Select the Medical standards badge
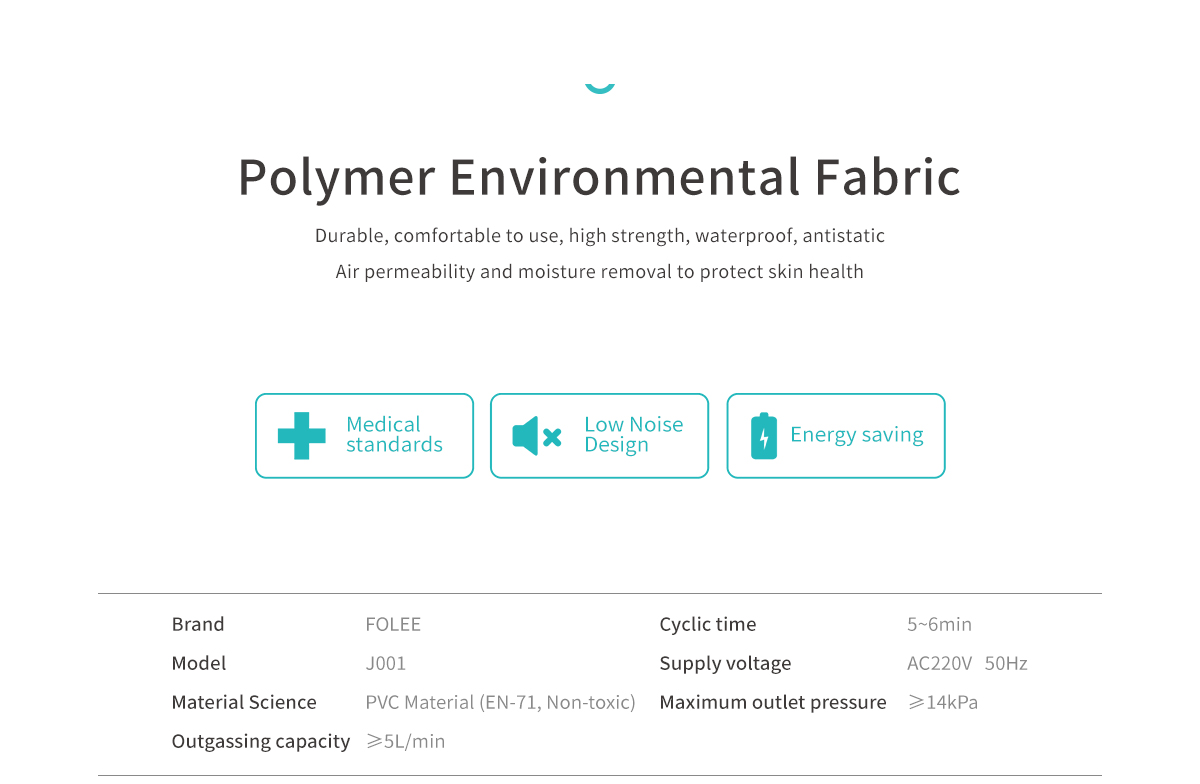Viewport: 1200px width, 784px height. tap(364, 436)
